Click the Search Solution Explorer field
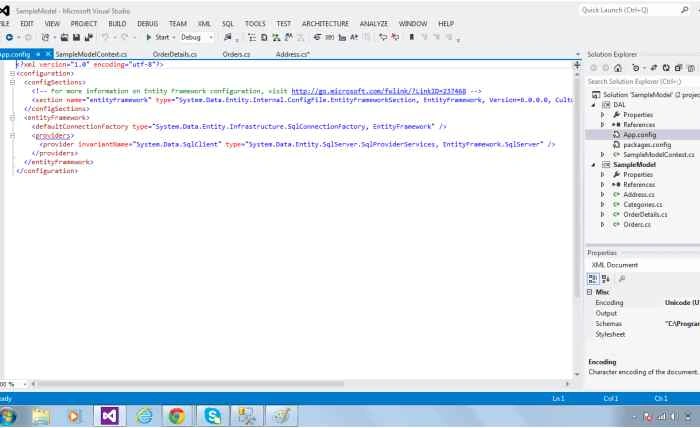Viewport: 700px width, 428px height. [643, 82]
